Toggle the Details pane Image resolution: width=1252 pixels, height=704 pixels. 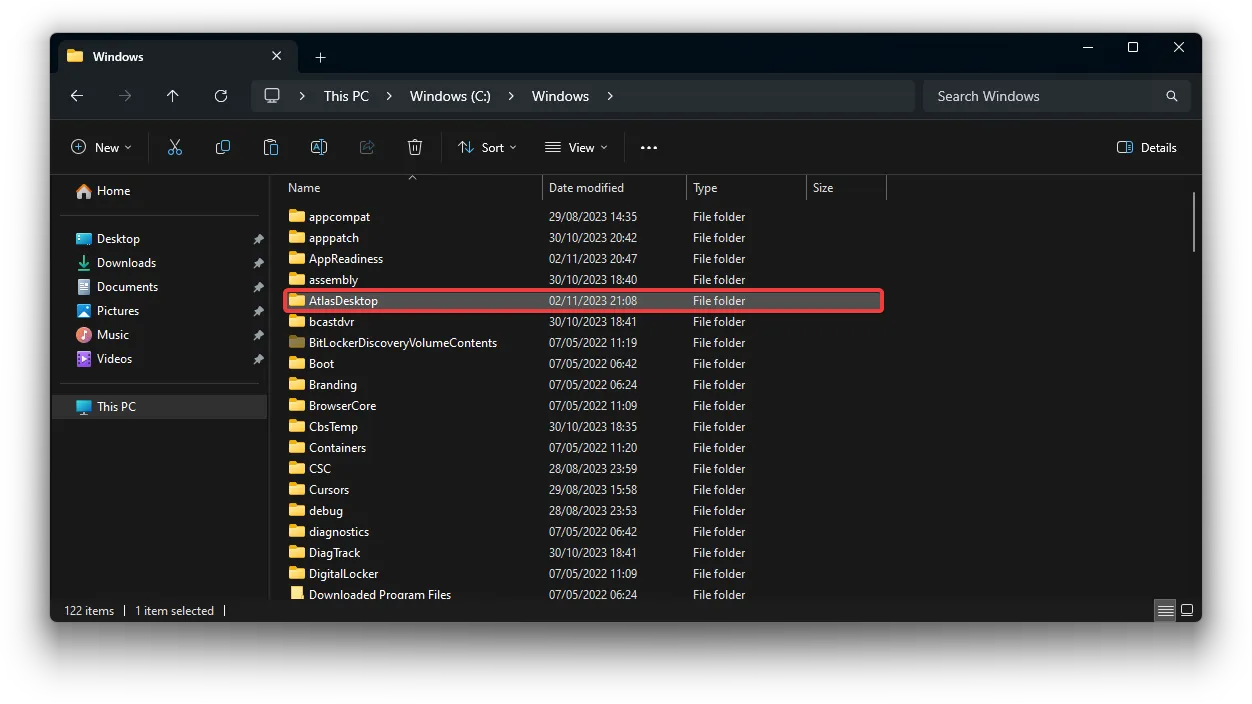pos(1146,147)
